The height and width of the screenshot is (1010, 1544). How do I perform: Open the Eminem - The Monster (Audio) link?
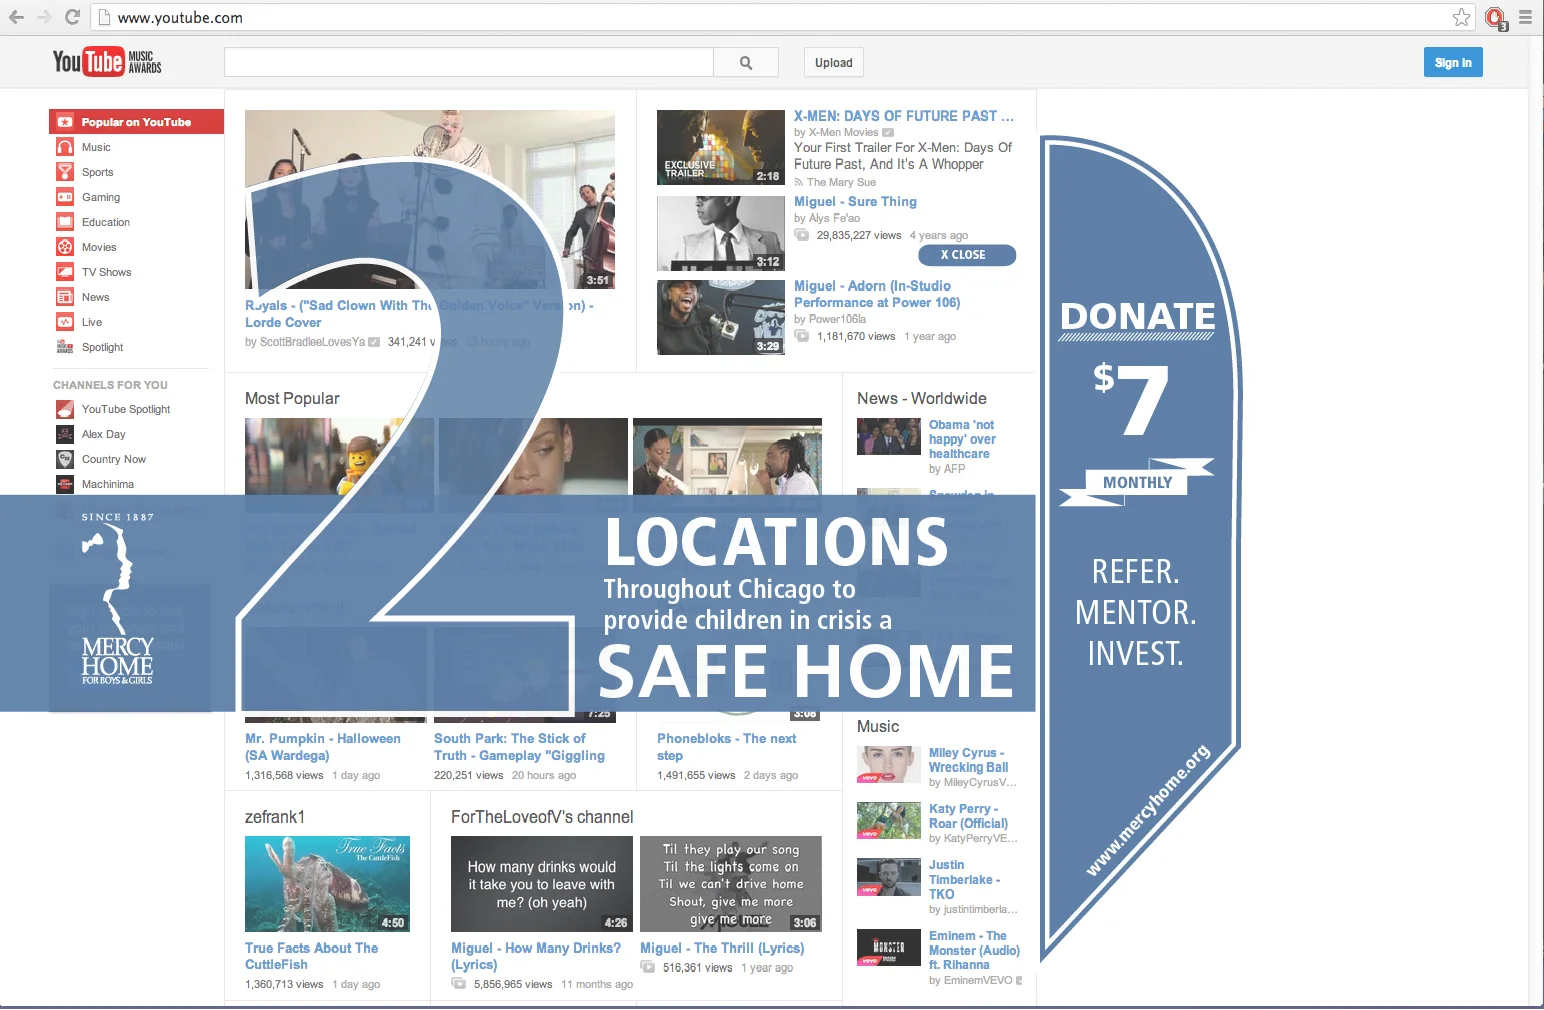coord(974,950)
